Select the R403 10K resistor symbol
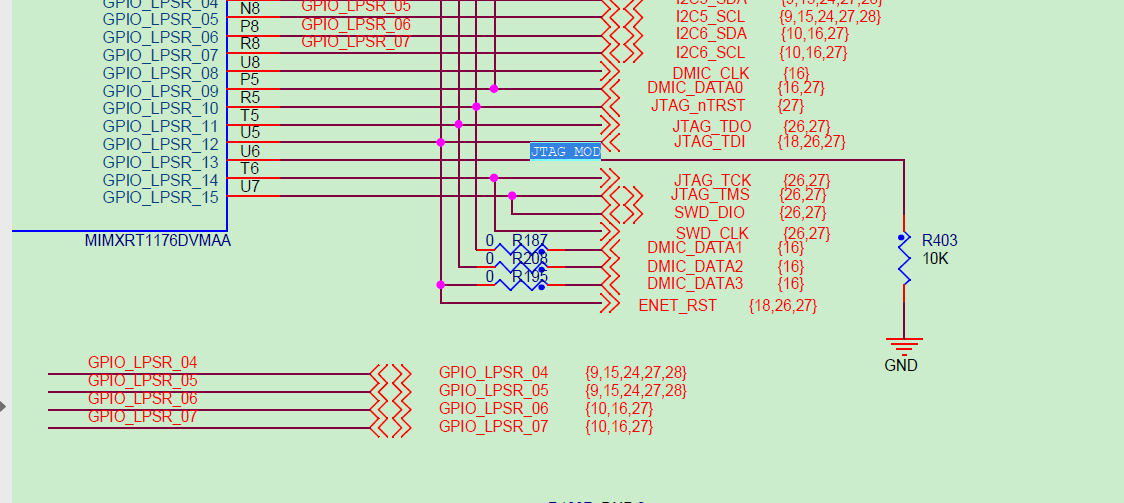 click(x=904, y=259)
